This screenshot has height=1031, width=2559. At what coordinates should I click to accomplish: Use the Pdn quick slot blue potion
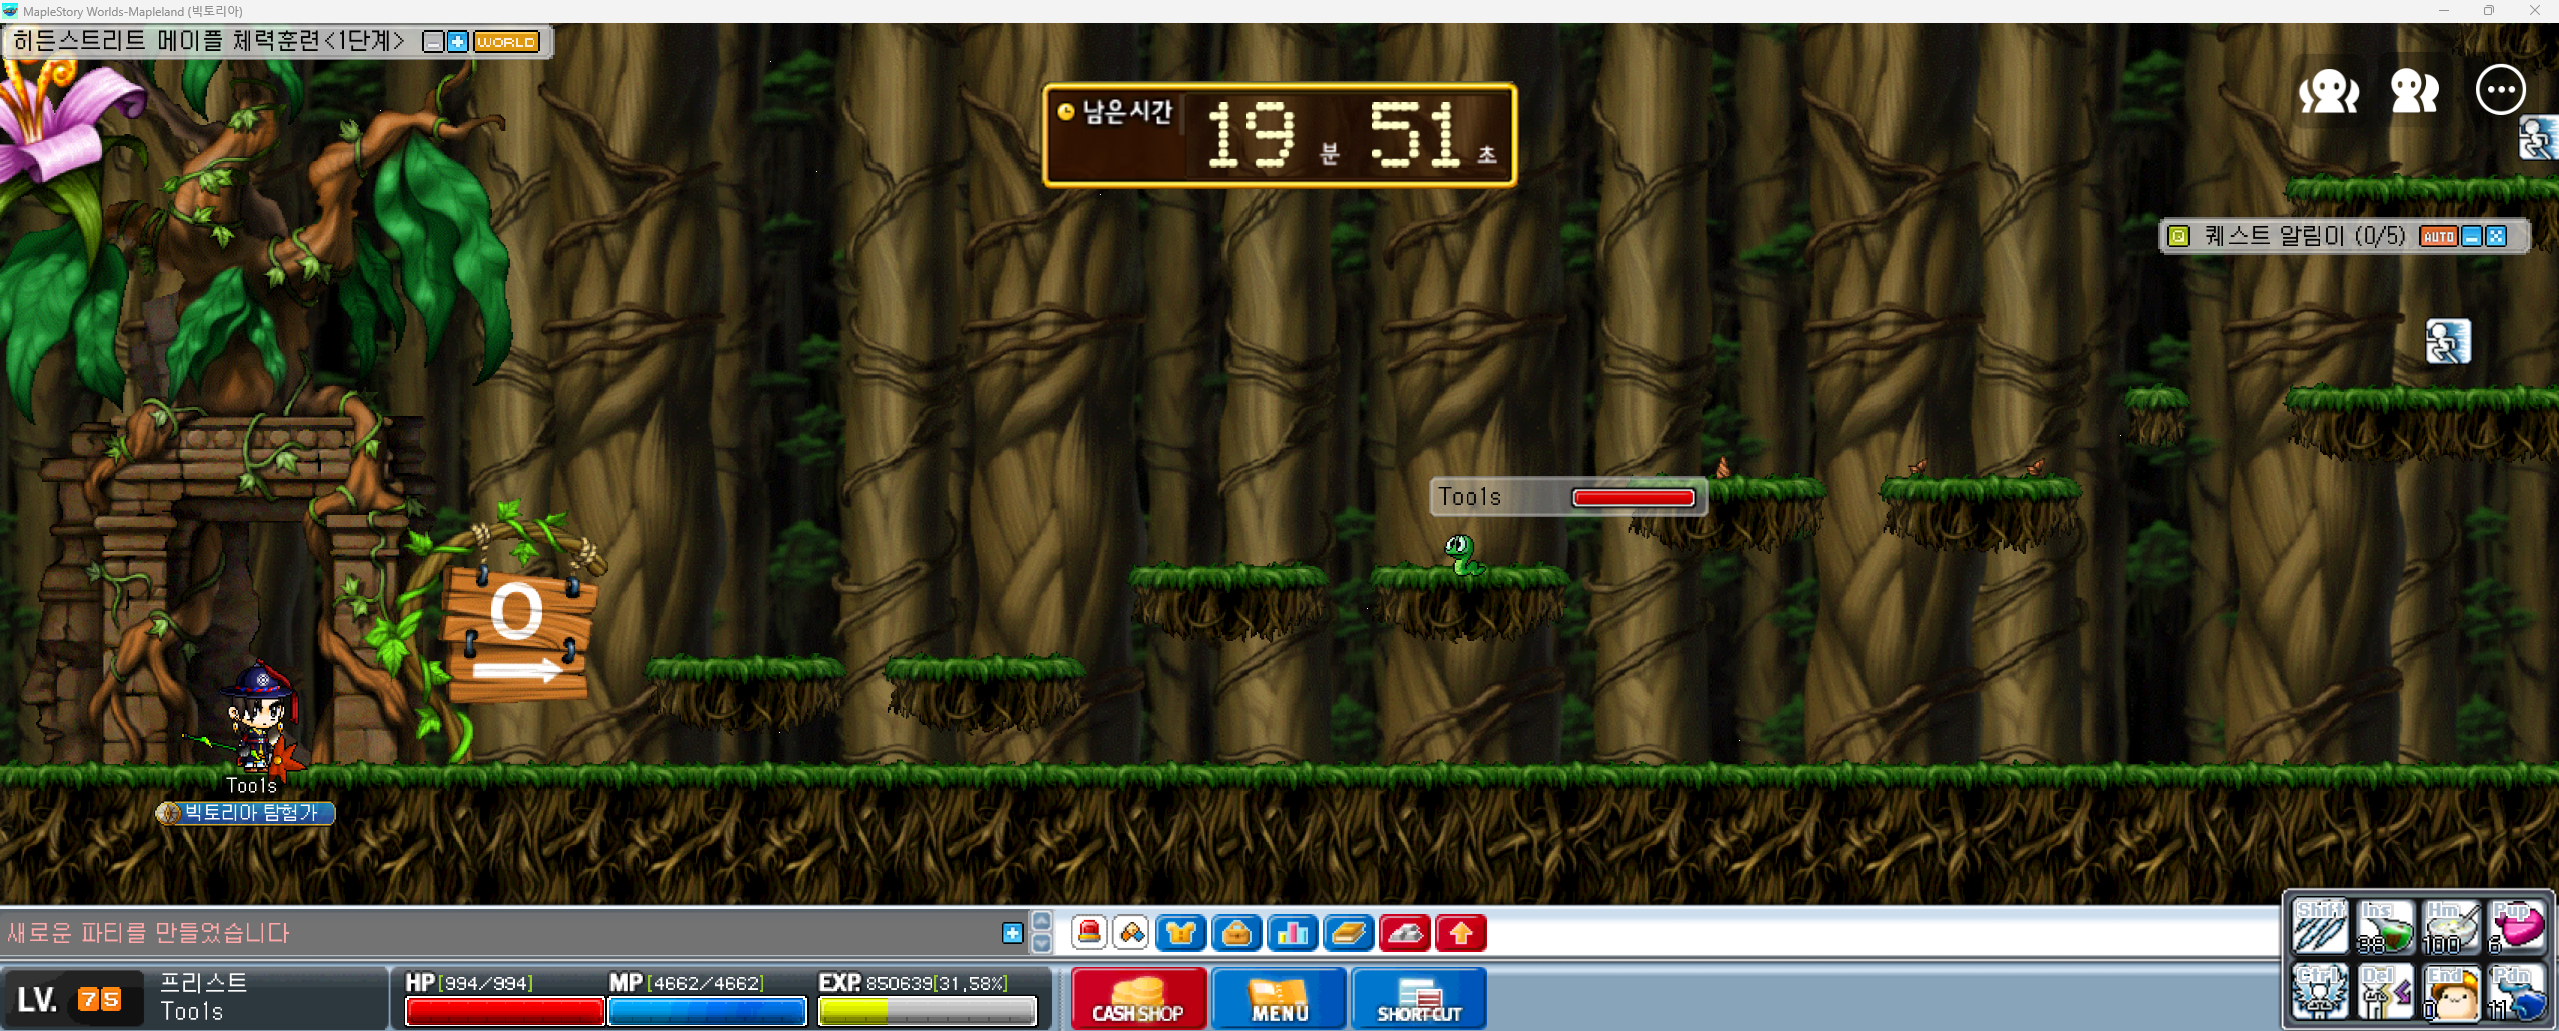(2517, 992)
